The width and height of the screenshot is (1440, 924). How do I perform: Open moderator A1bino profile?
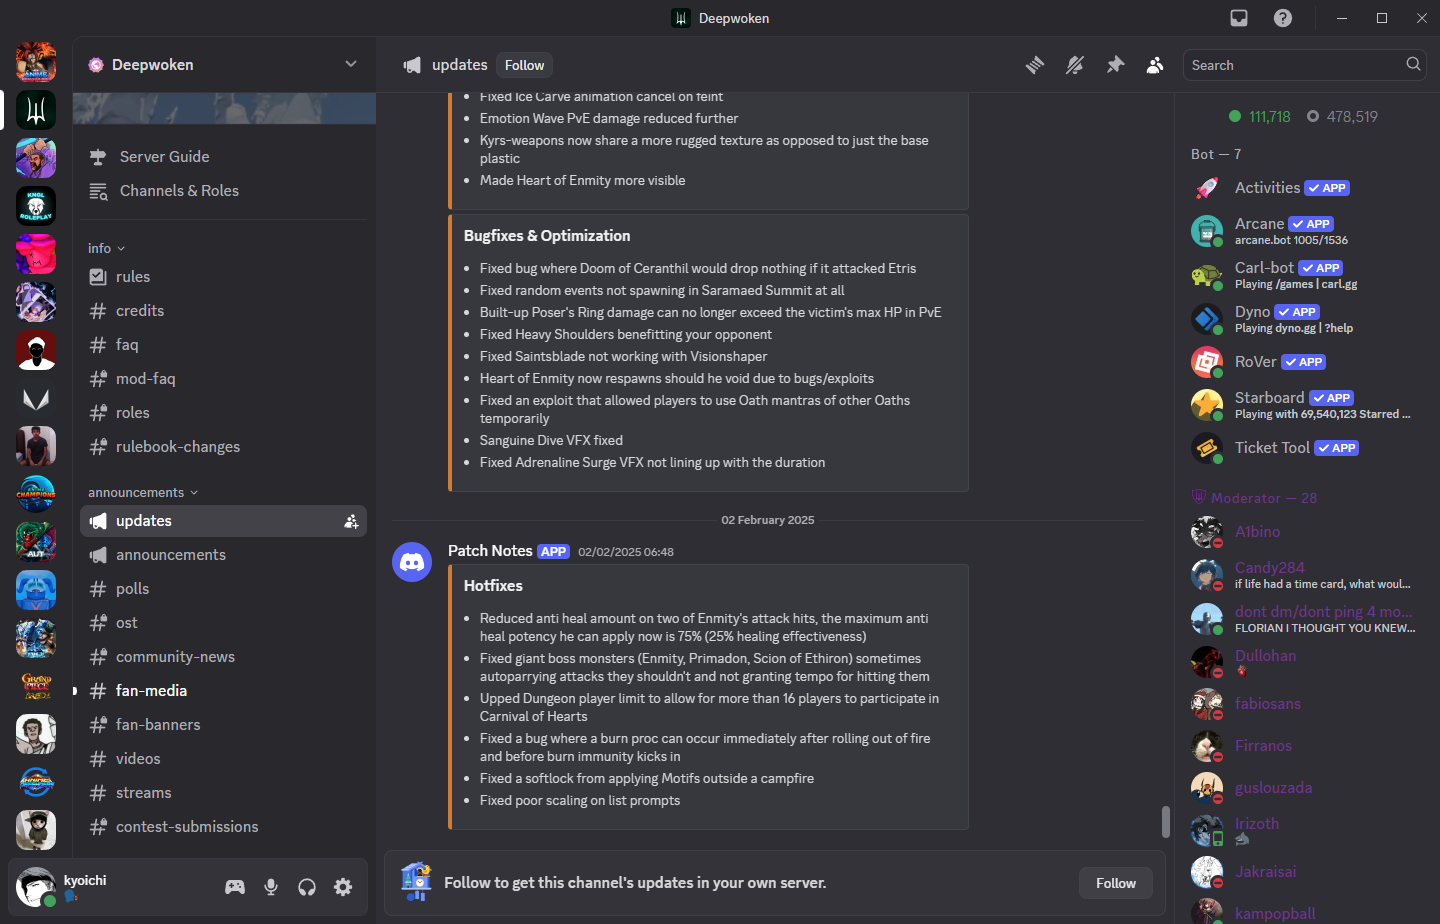pyautogui.click(x=1304, y=532)
